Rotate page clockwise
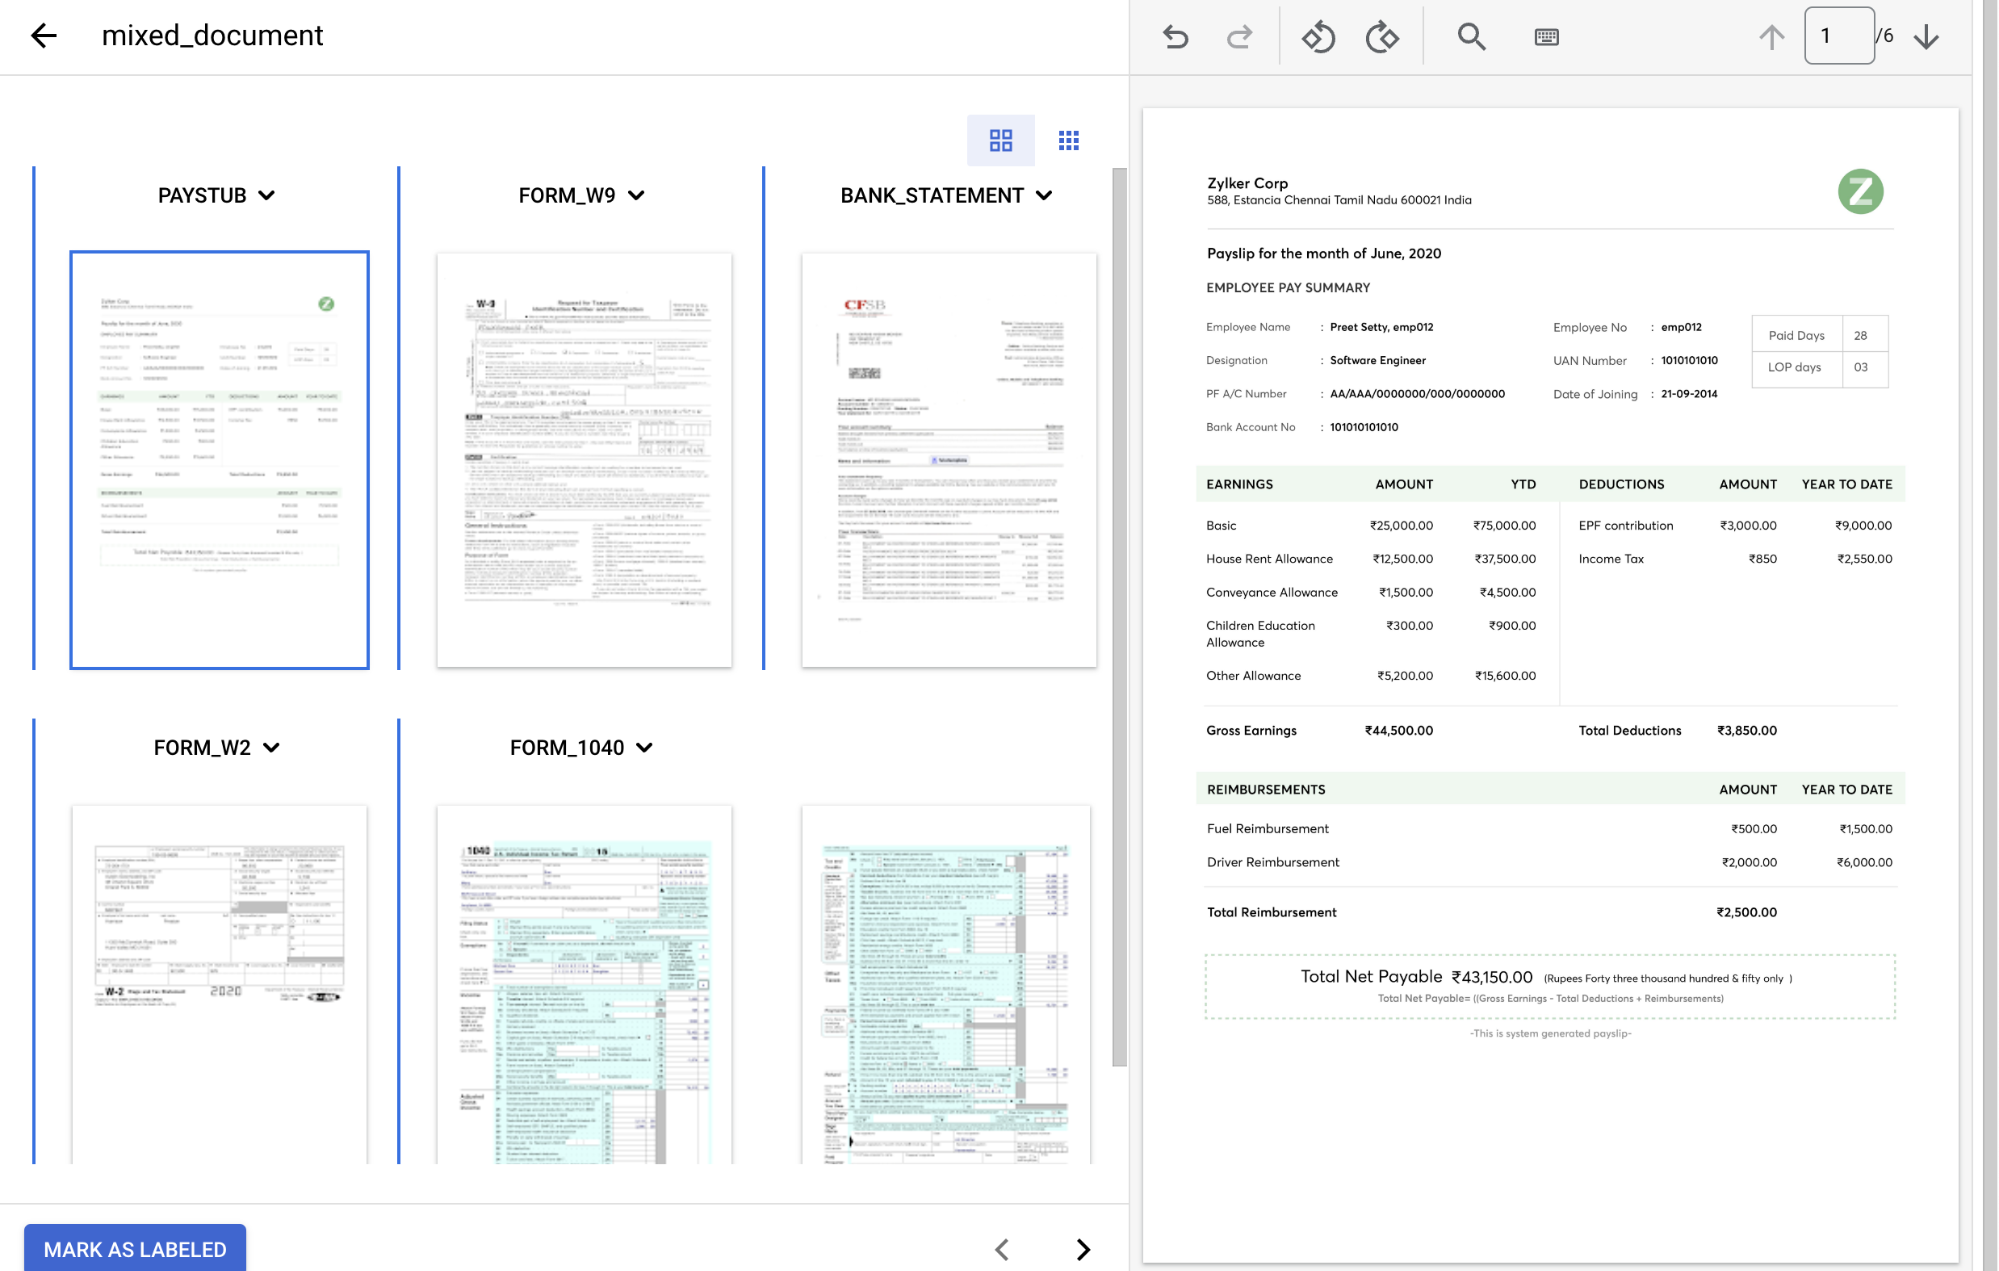The height and width of the screenshot is (1271, 1999). [x=1382, y=37]
